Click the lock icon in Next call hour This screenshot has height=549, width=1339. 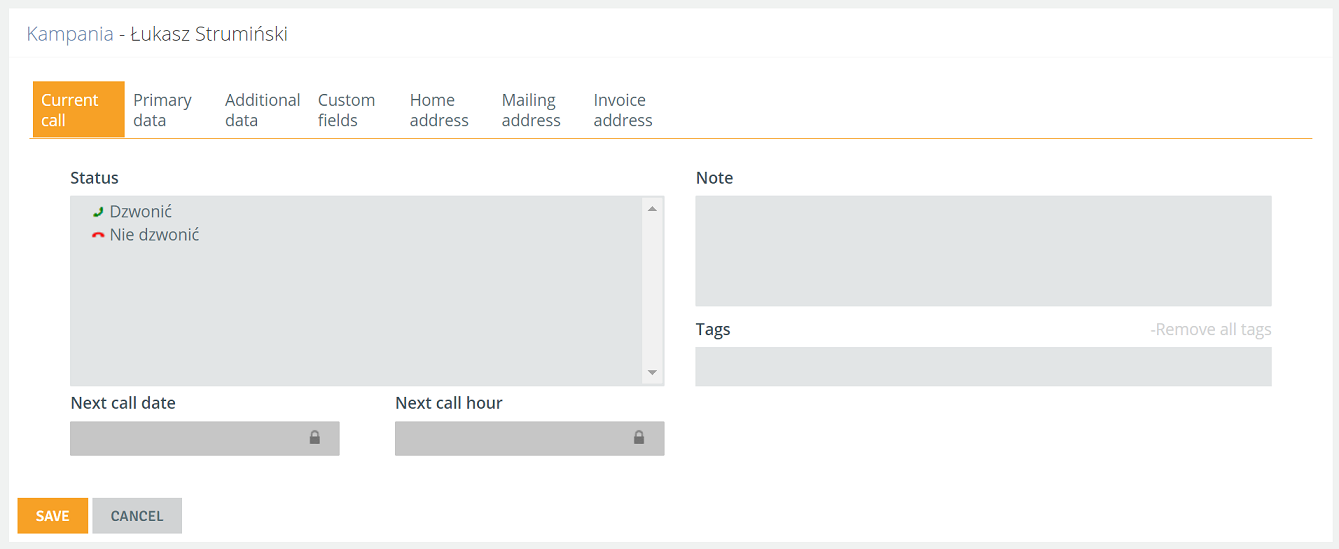[639, 438]
